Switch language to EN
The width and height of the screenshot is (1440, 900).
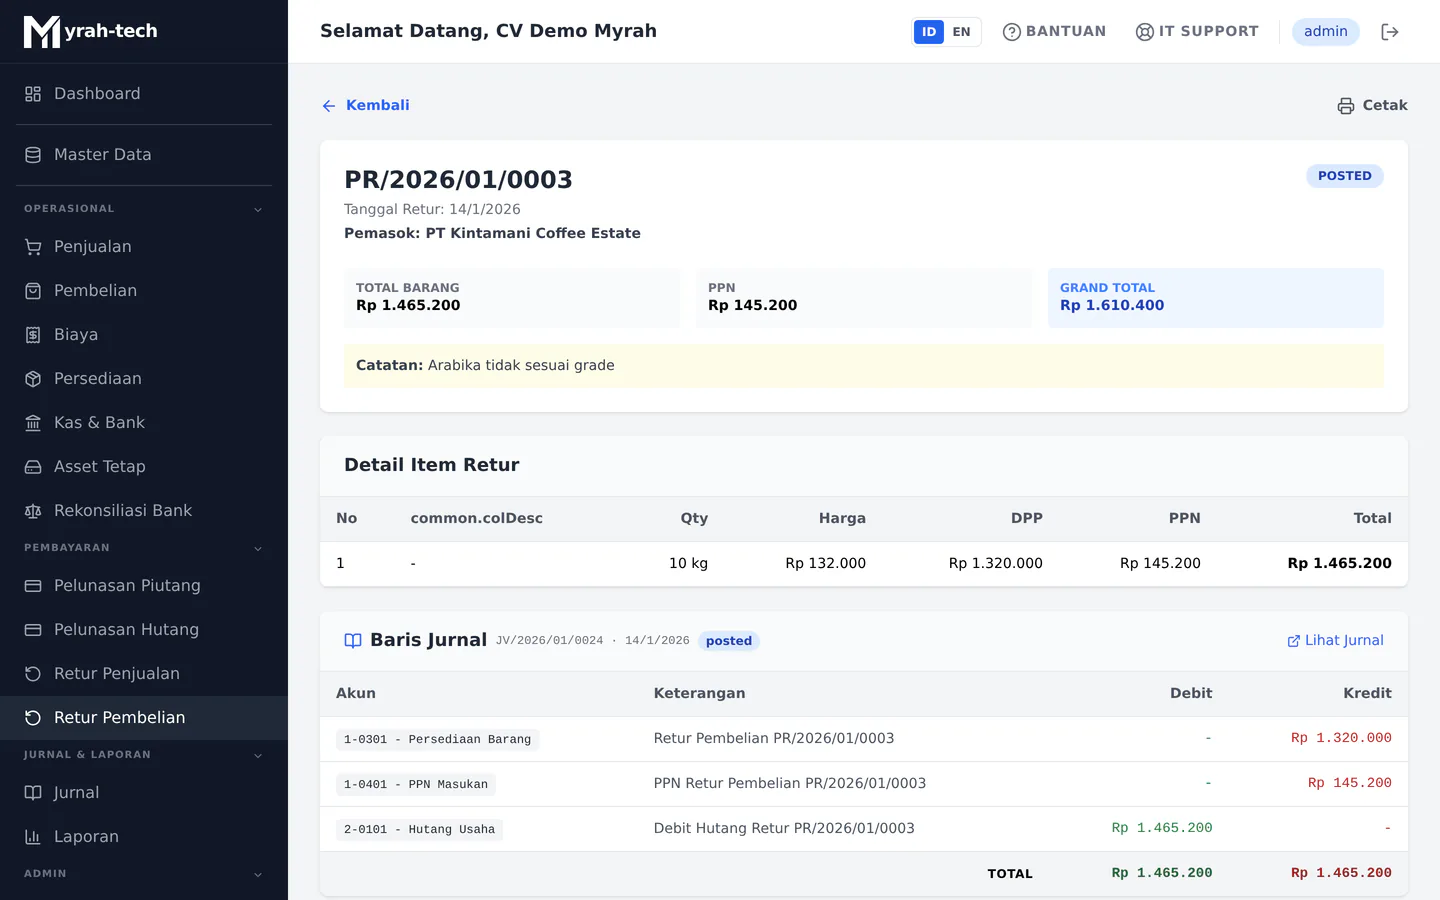click(x=962, y=32)
